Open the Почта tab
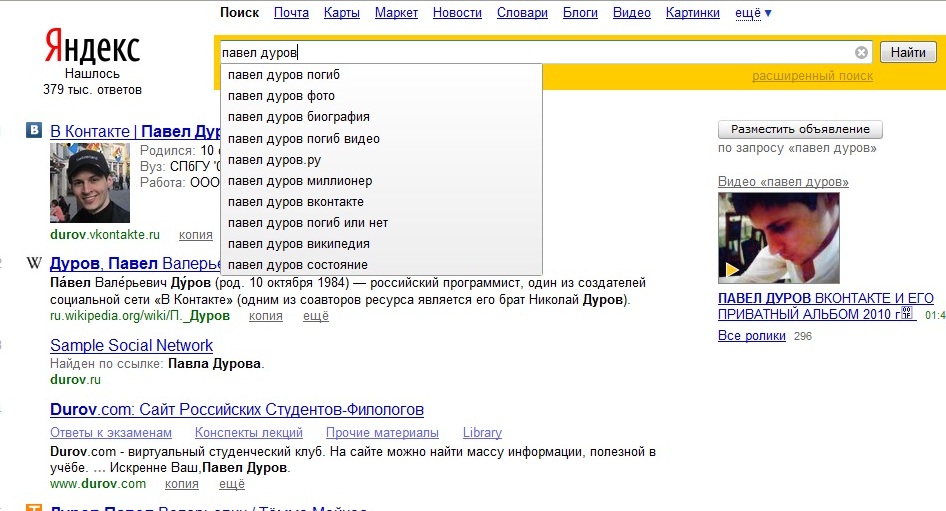Viewport: 946px width, 511px height. [291, 13]
